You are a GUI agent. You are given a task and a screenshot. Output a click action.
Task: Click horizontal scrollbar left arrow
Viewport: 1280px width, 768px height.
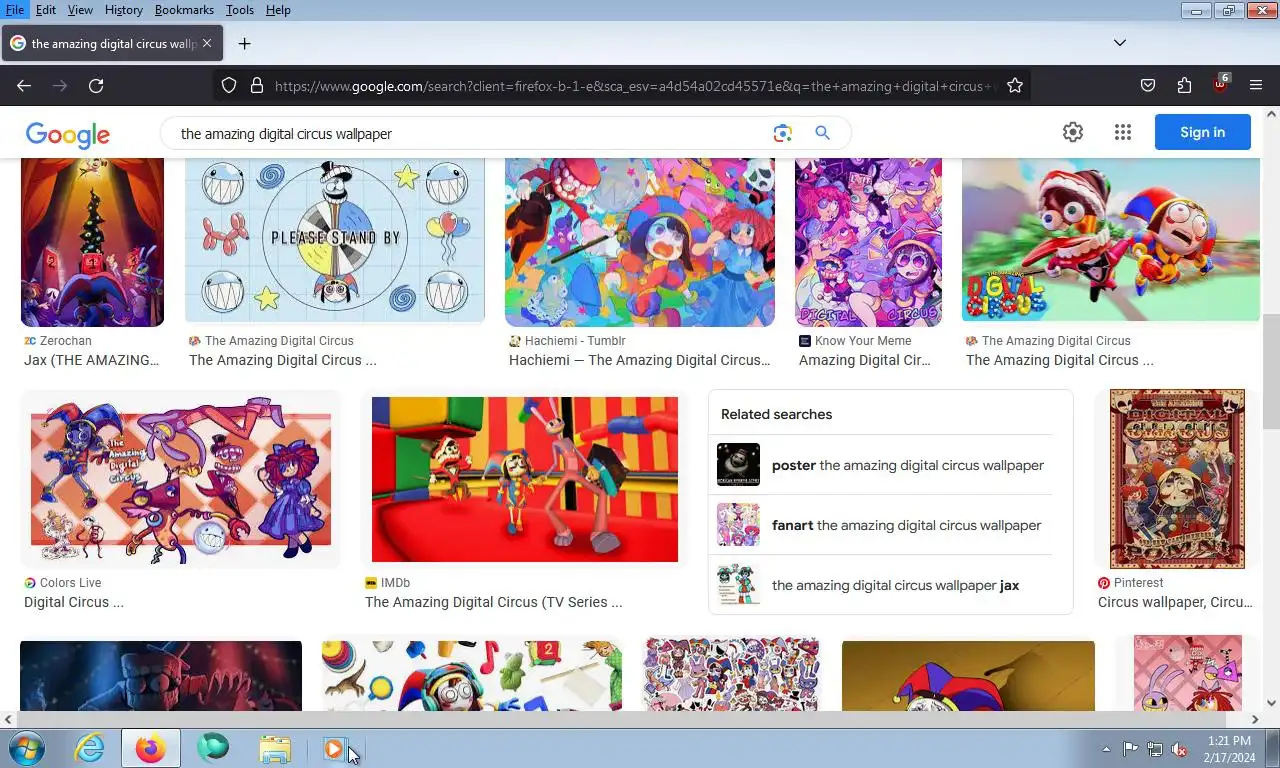coord(8,719)
